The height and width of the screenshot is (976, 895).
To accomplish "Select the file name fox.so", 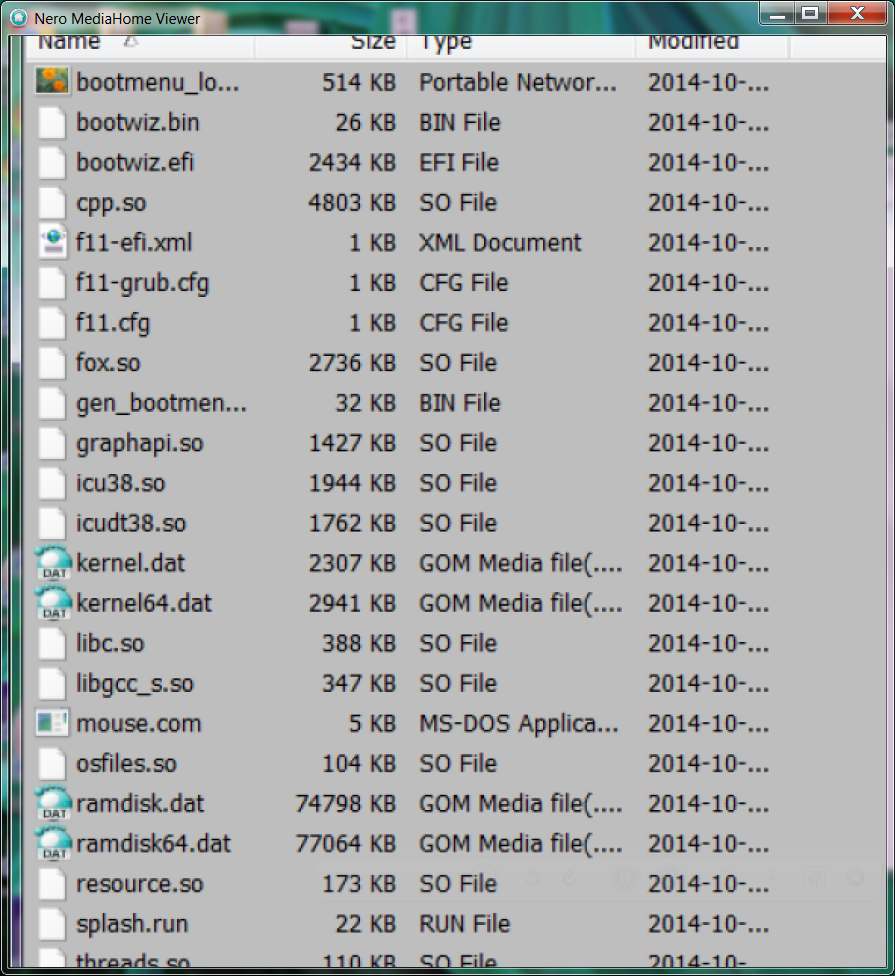I will [x=108, y=363].
